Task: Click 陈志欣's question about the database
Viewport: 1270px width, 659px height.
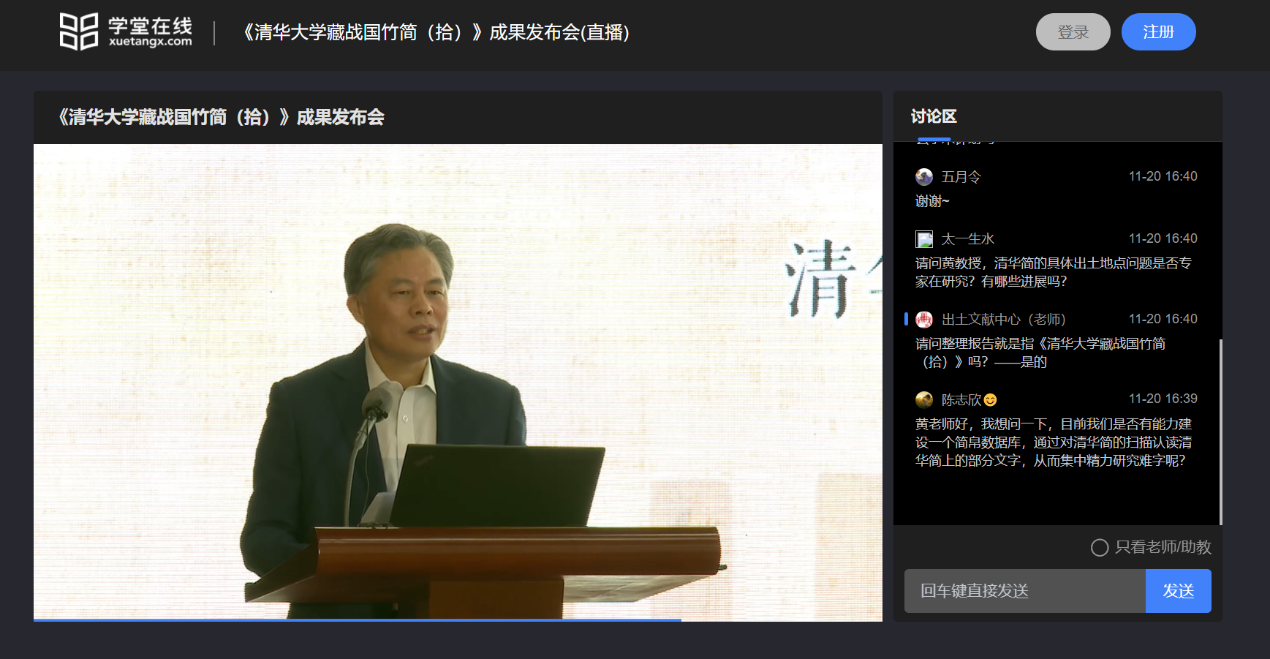Action: [x=1053, y=442]
